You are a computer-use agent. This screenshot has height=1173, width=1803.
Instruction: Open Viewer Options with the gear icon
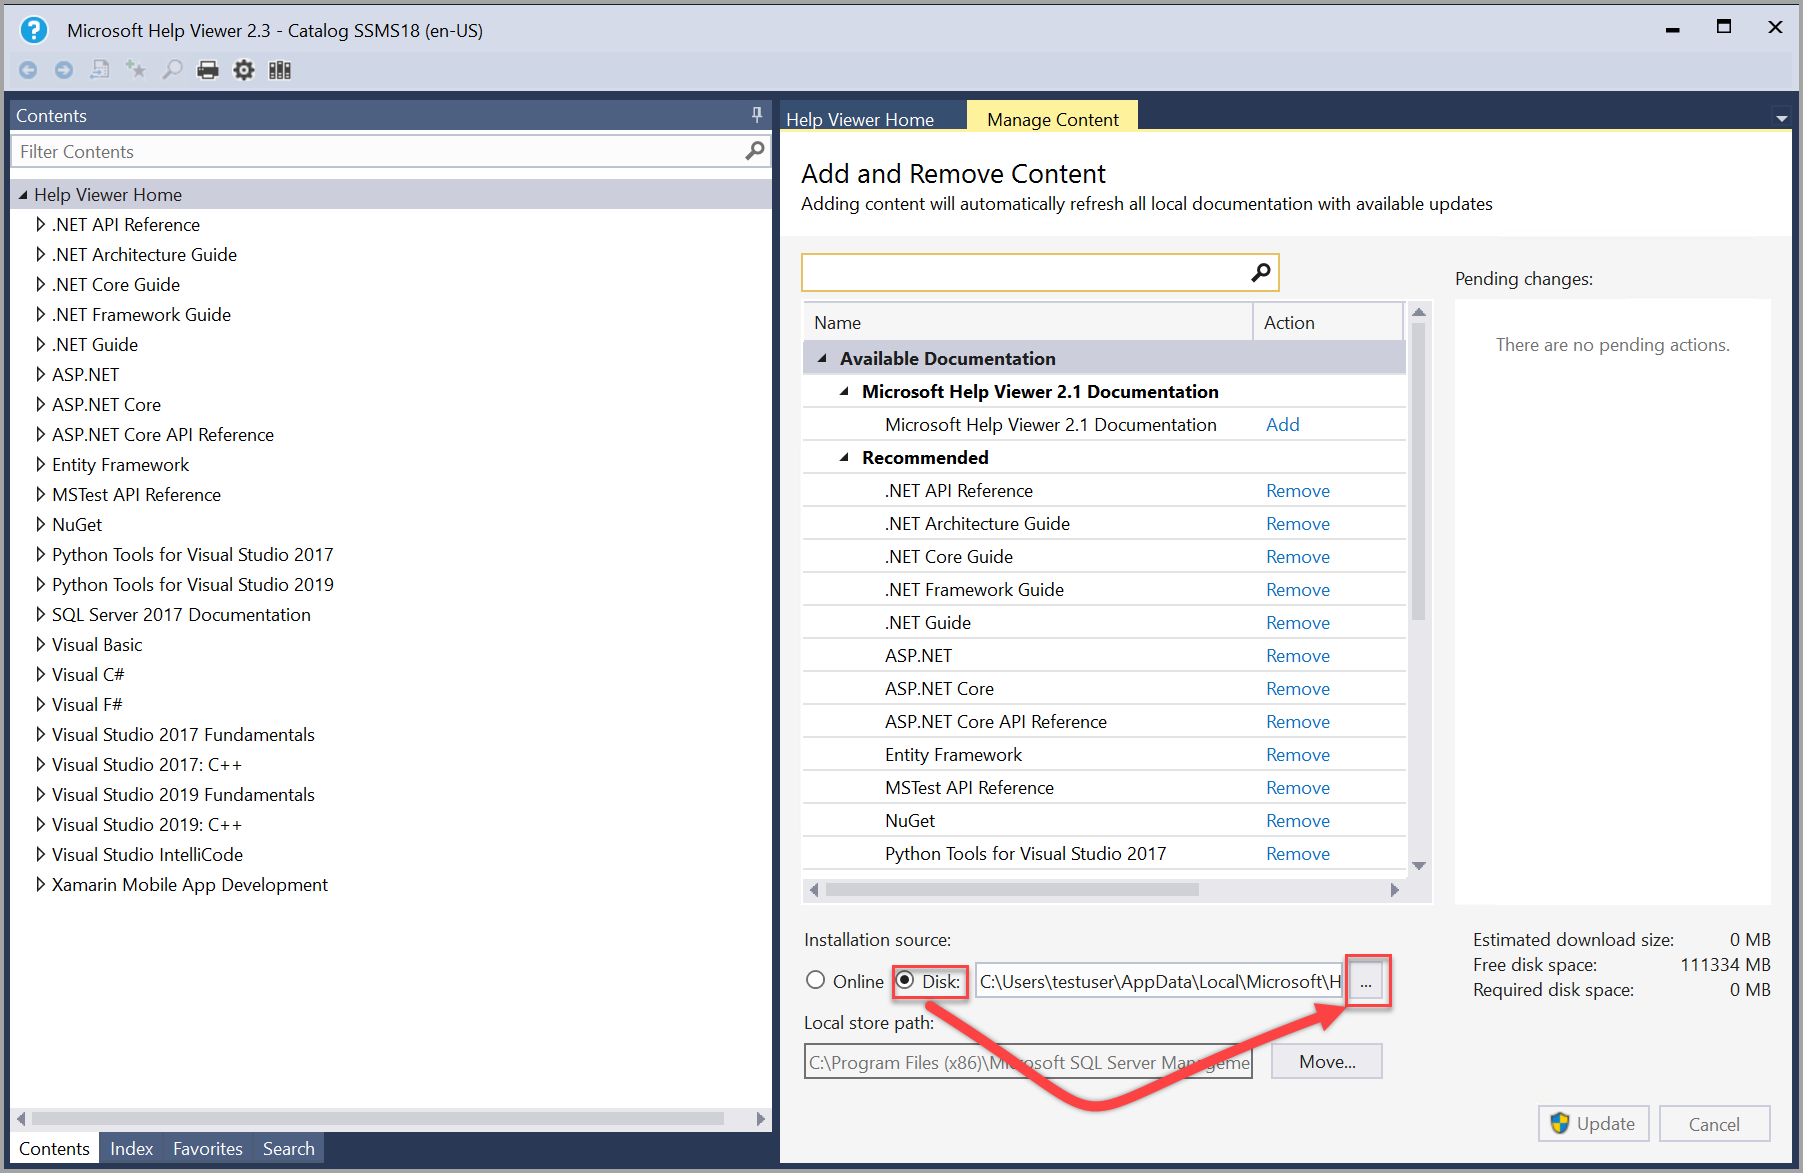[x=244, y=69]
